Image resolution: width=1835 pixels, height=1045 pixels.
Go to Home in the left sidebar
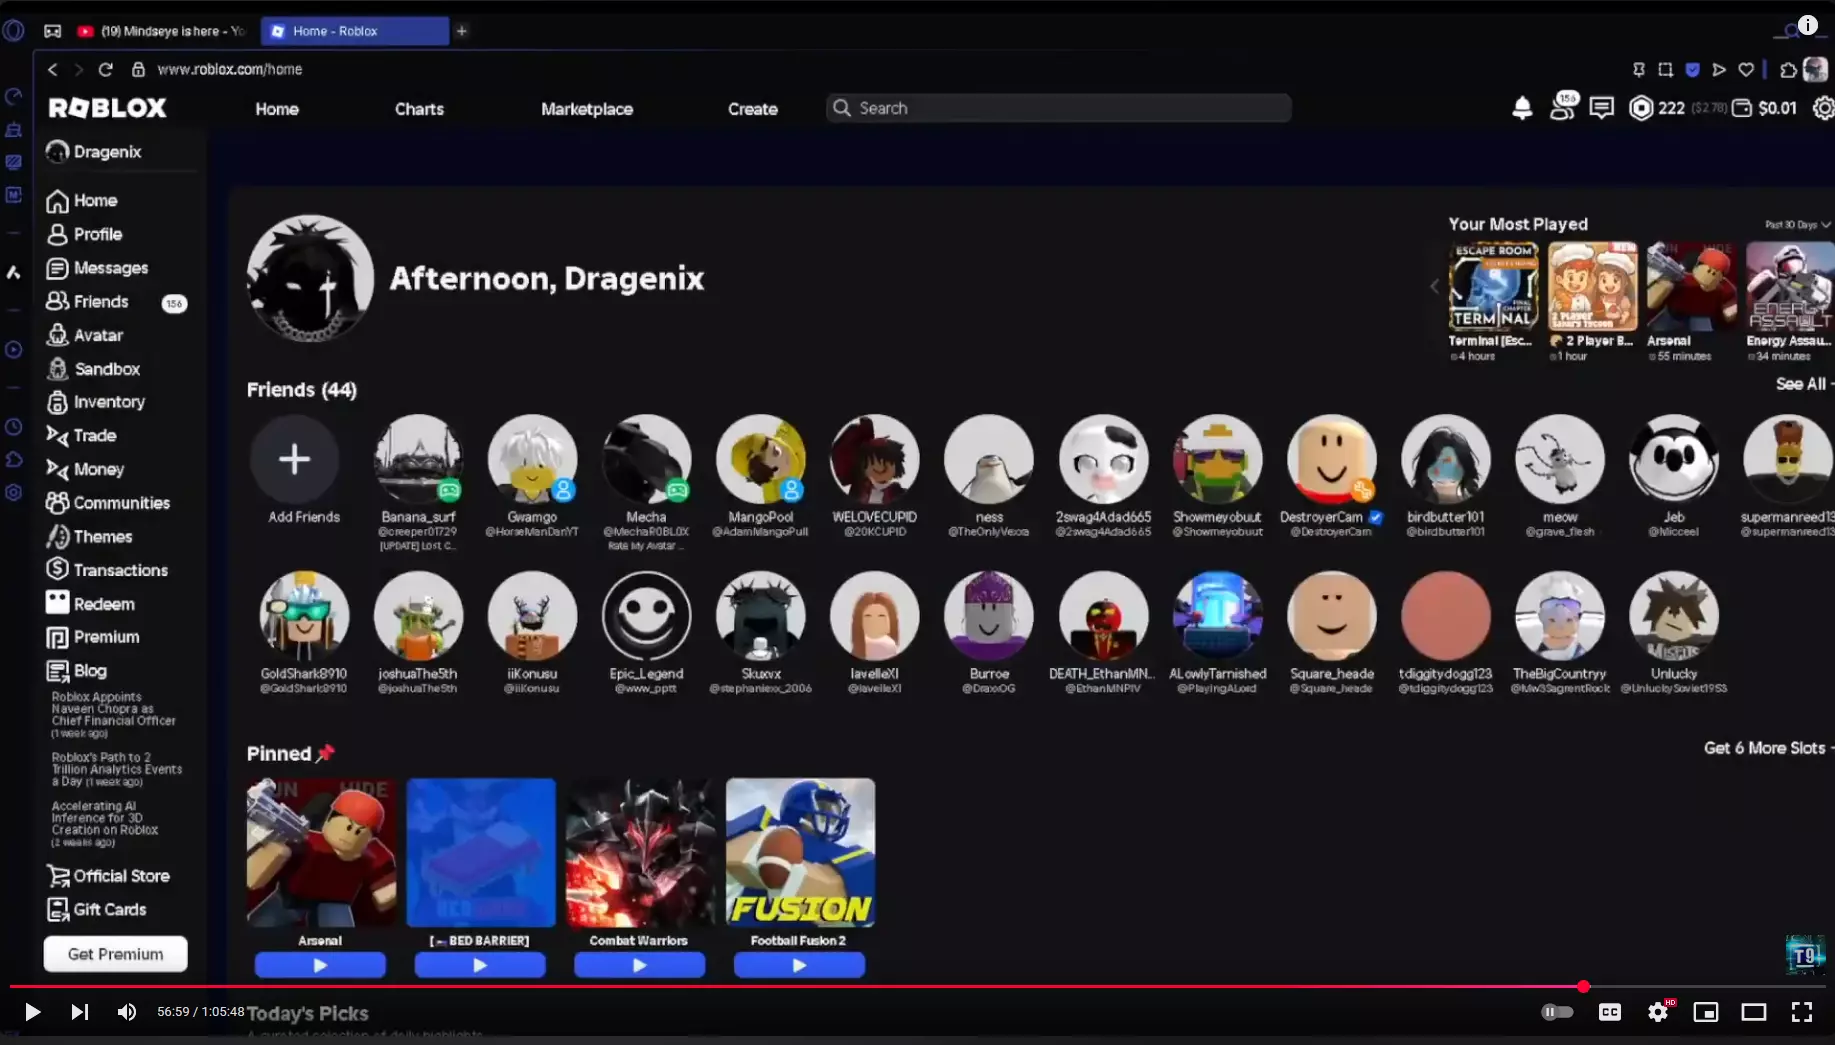tap(82, 201)
